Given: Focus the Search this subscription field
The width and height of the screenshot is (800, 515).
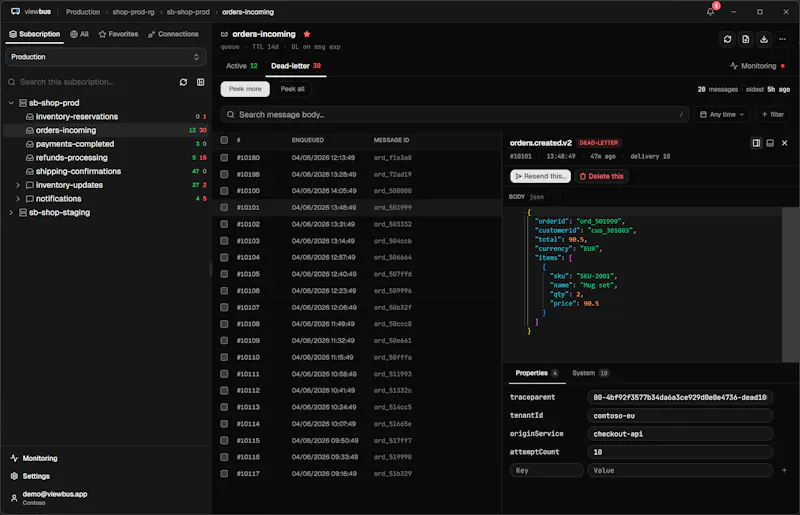Looking at the screenshot, I should 91,82.
